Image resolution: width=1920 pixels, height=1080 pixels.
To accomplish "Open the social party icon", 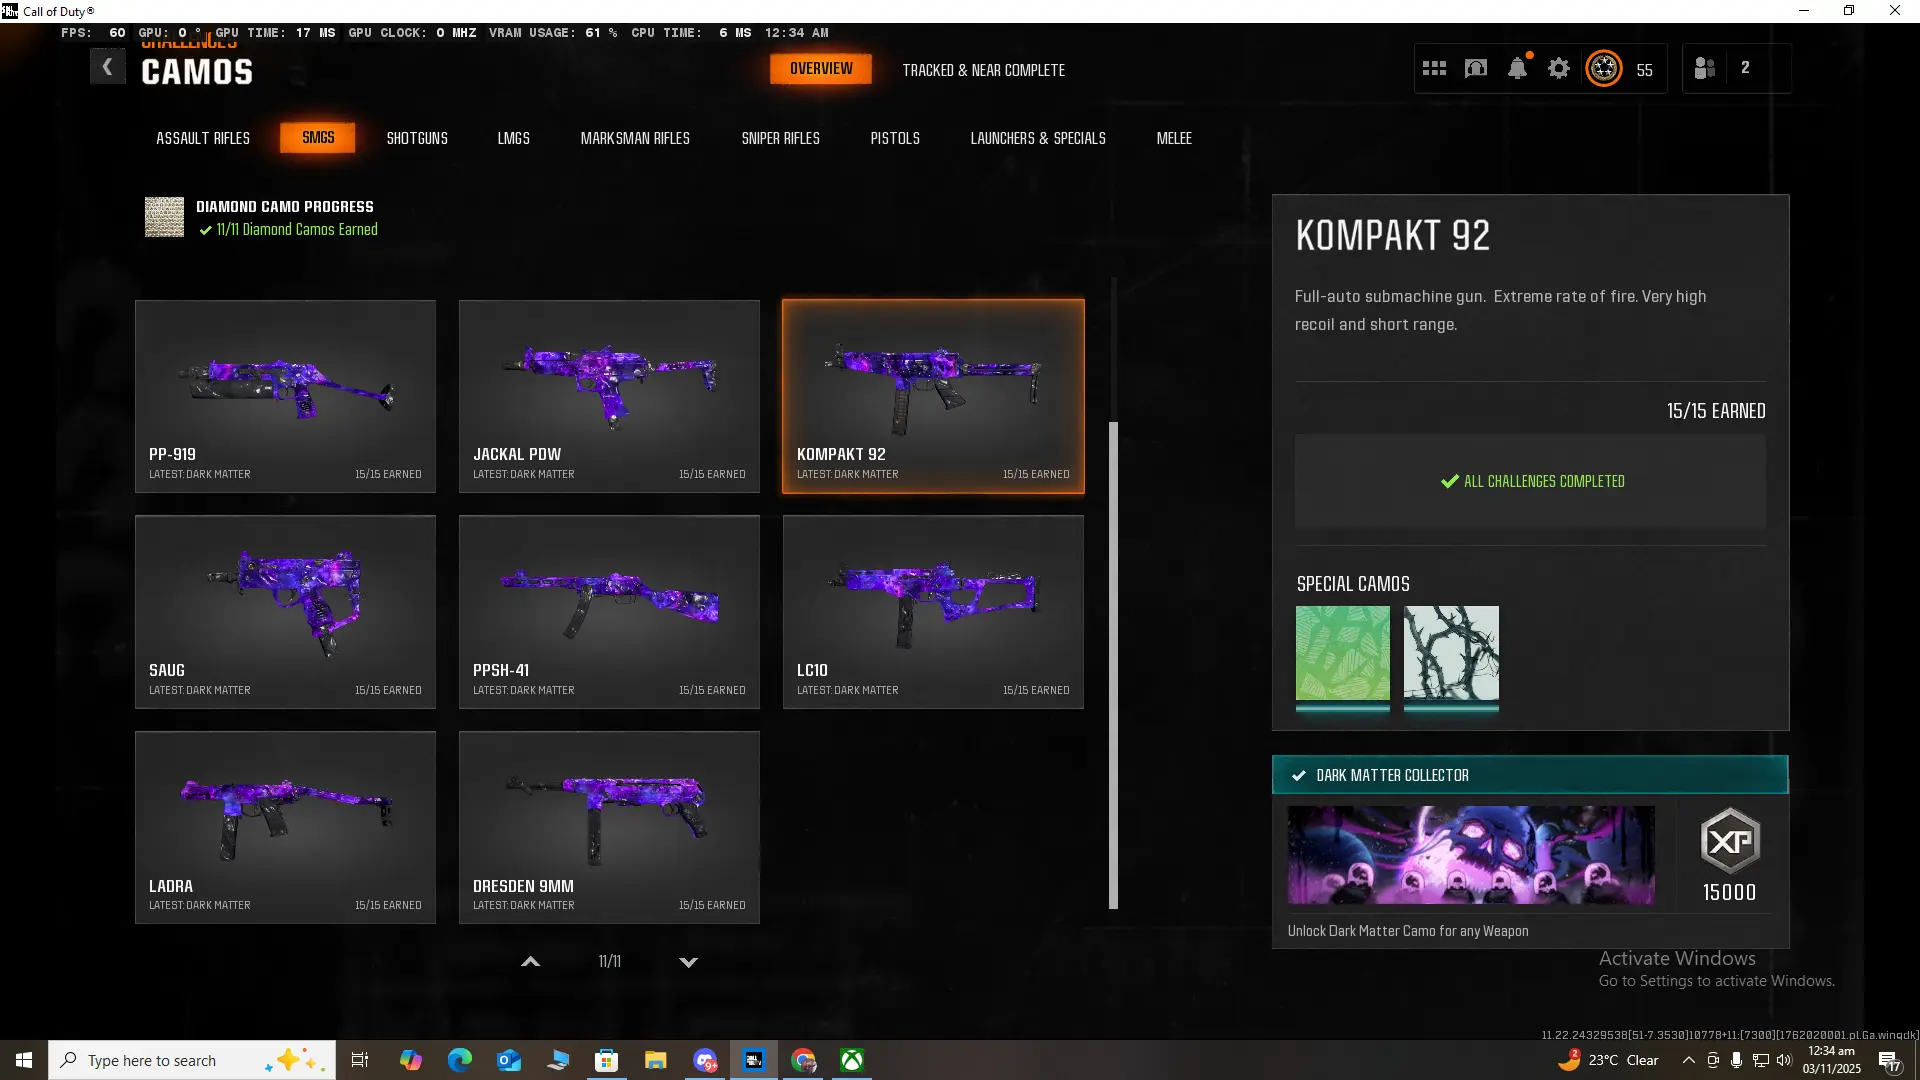I will (1705, 68).
